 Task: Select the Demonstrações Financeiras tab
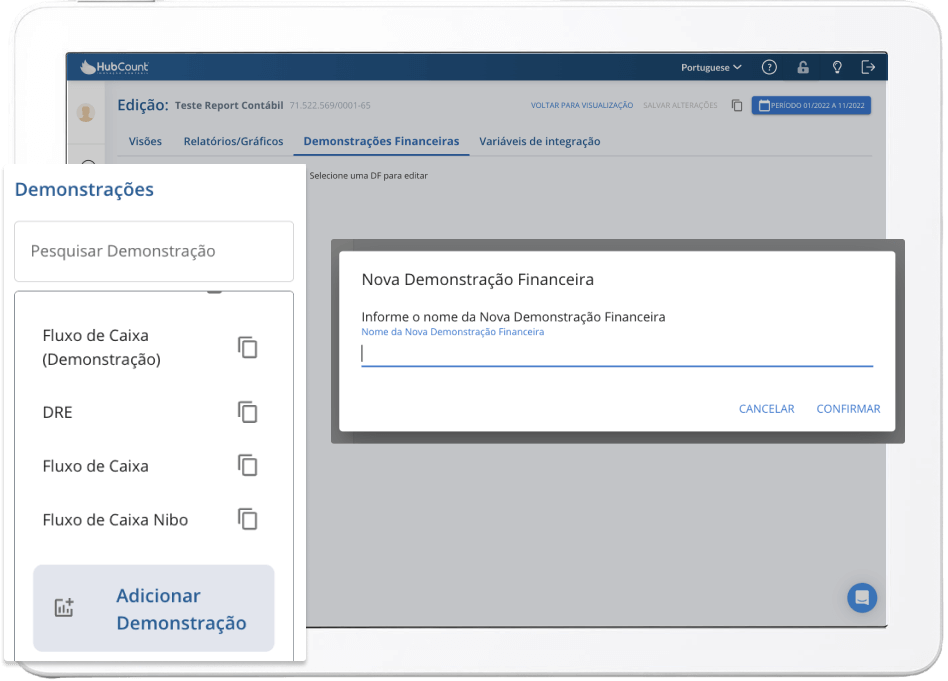381,142
